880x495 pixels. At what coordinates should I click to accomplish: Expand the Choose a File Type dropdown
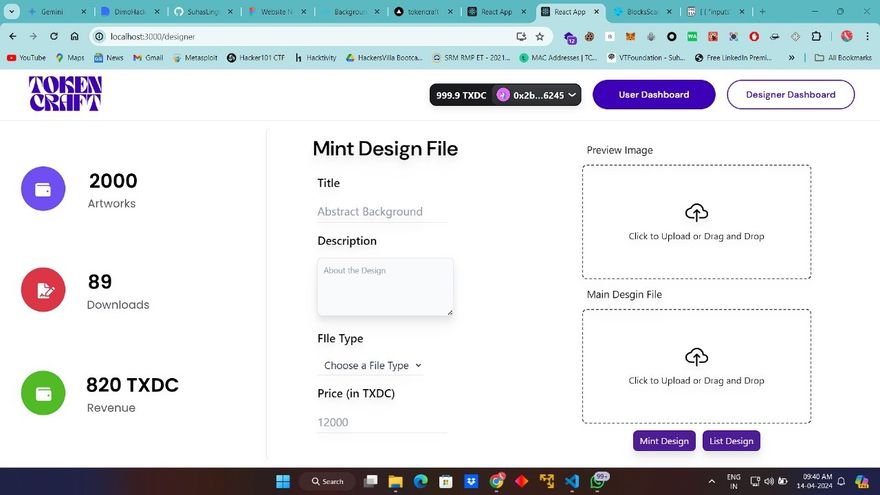pos(372,366)
